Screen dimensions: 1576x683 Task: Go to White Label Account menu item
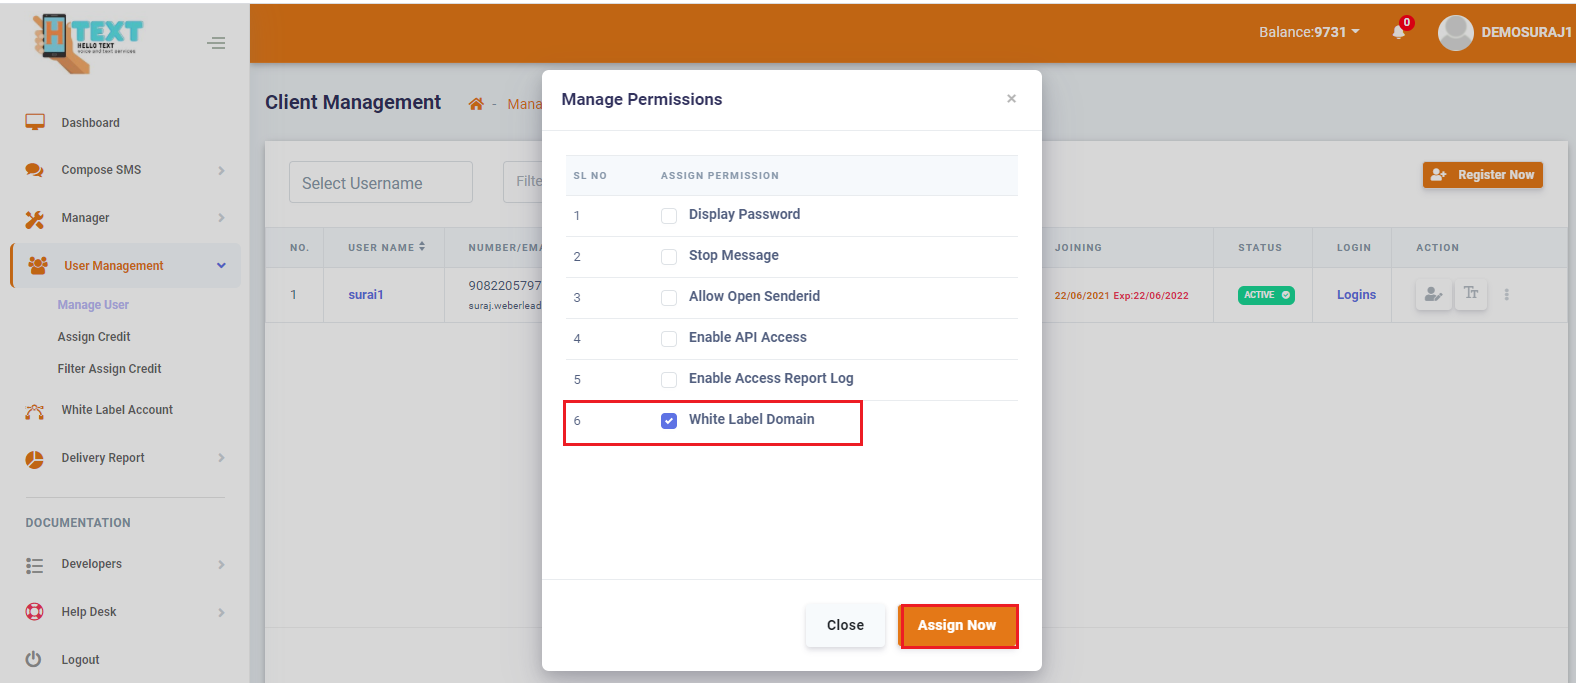point(117,410)
